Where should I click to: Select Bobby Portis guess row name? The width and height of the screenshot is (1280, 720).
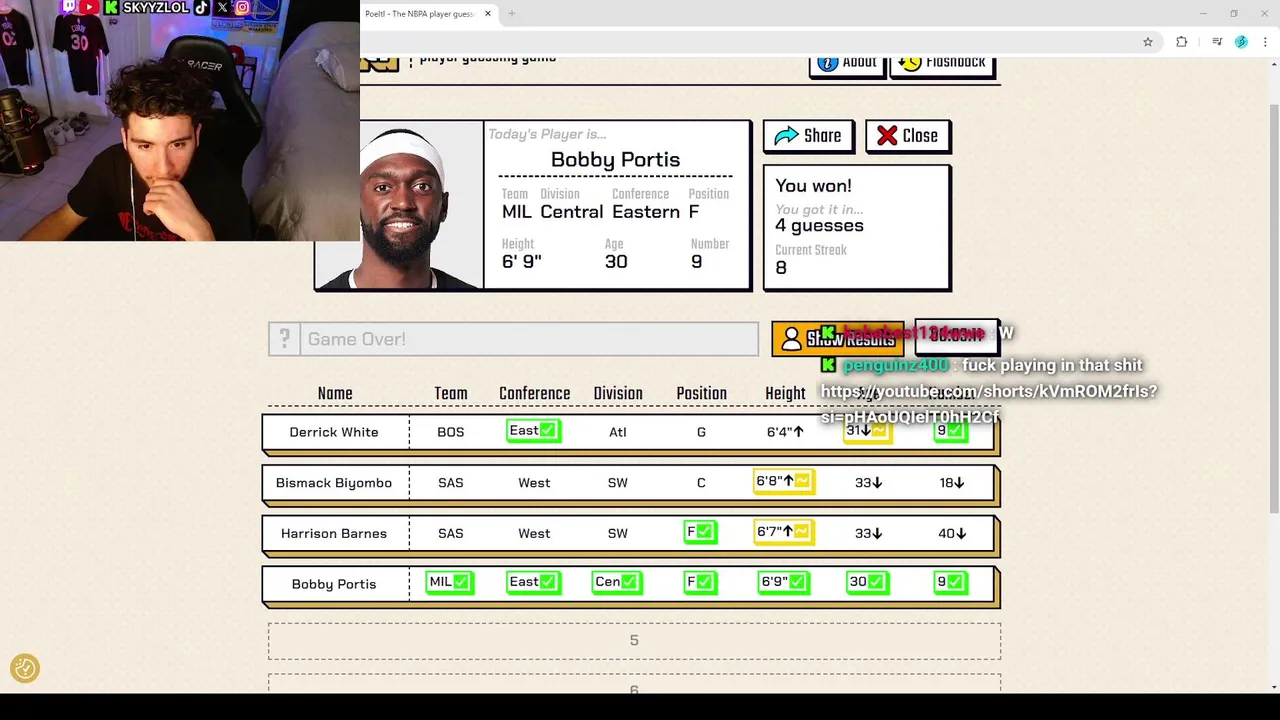pos(334,584)
